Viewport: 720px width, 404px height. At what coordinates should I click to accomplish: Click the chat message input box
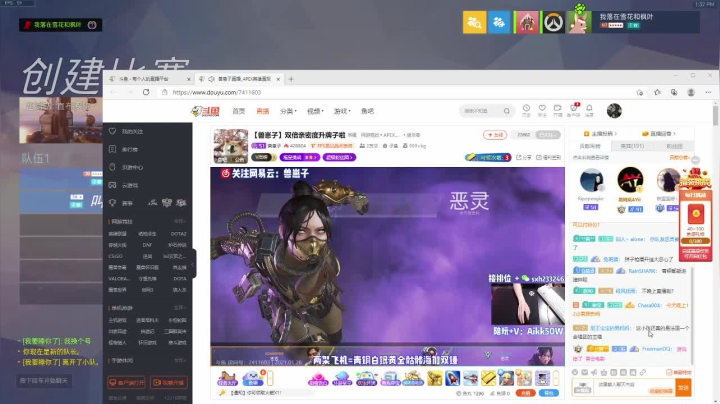(x=634, y=385)
